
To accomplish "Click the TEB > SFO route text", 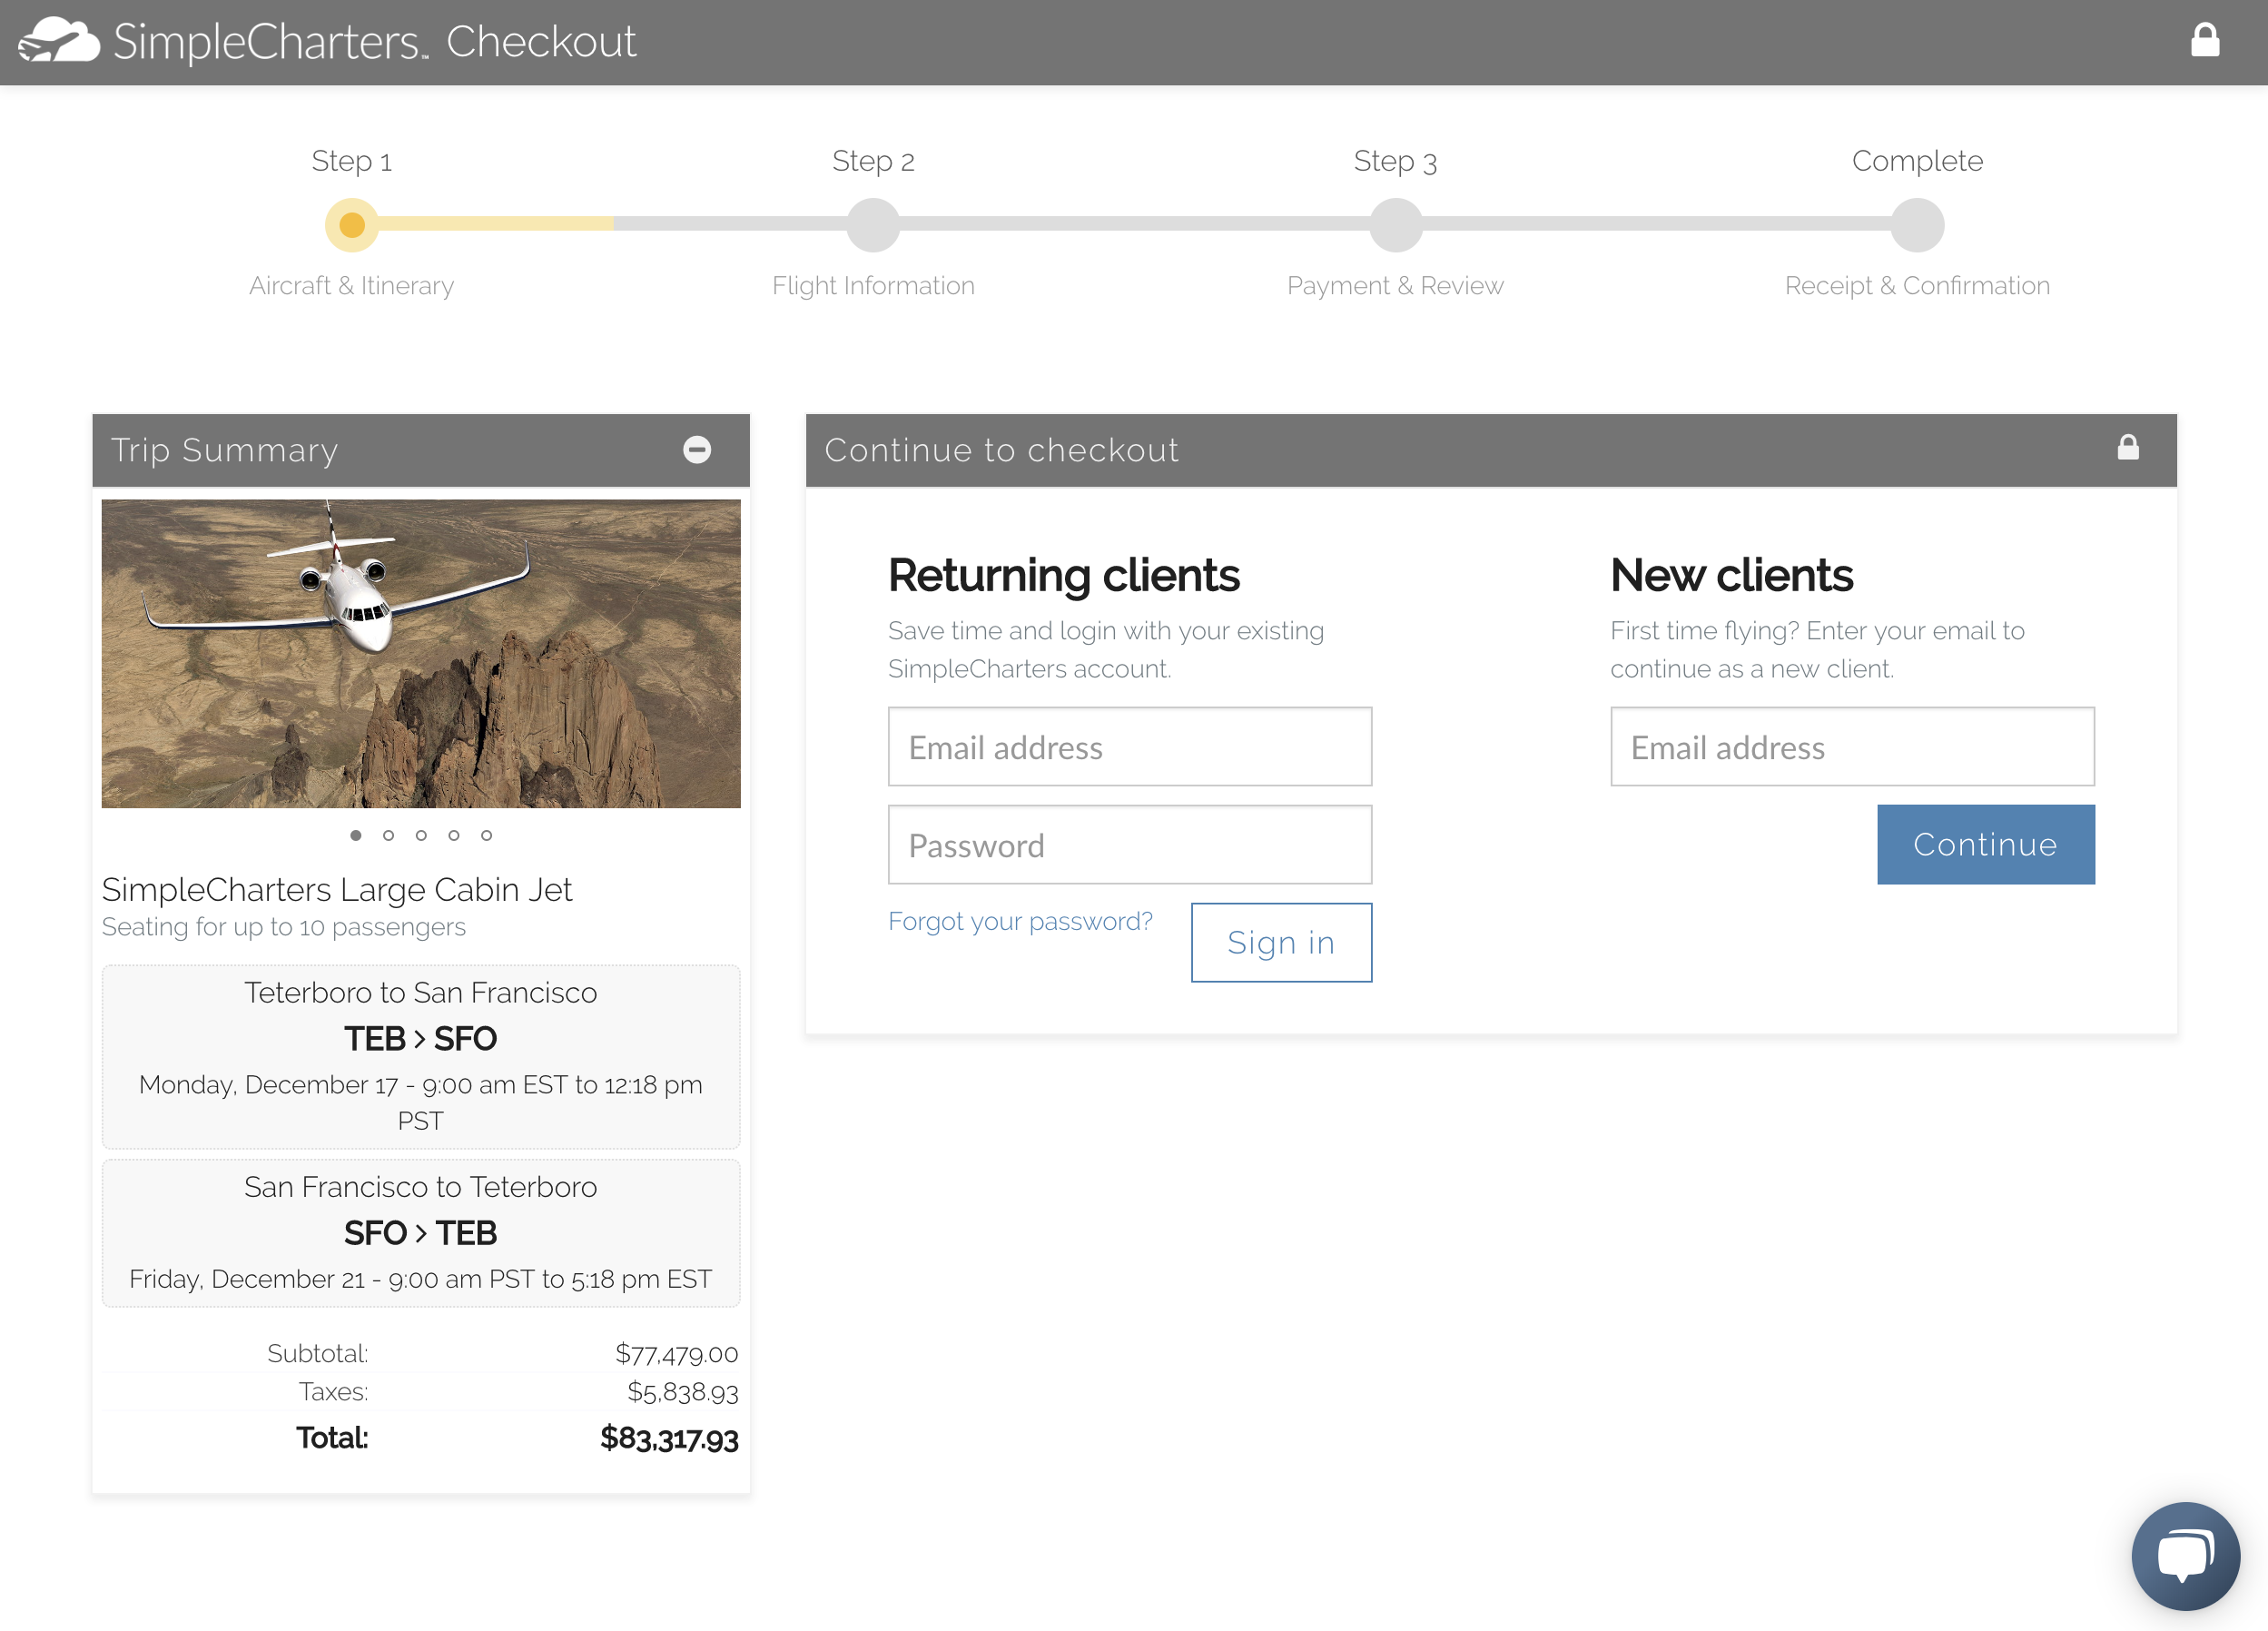I will pyautogui.click(x=421, y=1039).
